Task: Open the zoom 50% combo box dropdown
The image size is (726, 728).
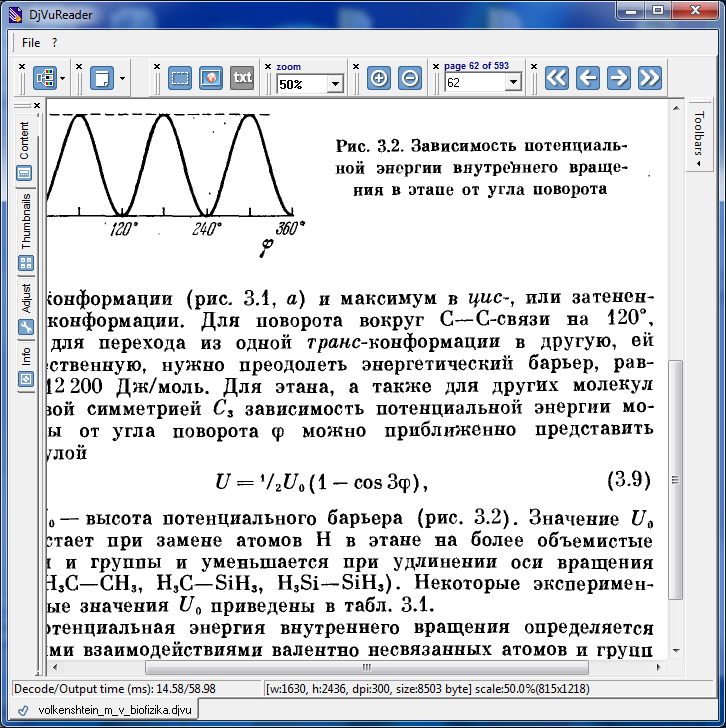Action: click(335, 84)
